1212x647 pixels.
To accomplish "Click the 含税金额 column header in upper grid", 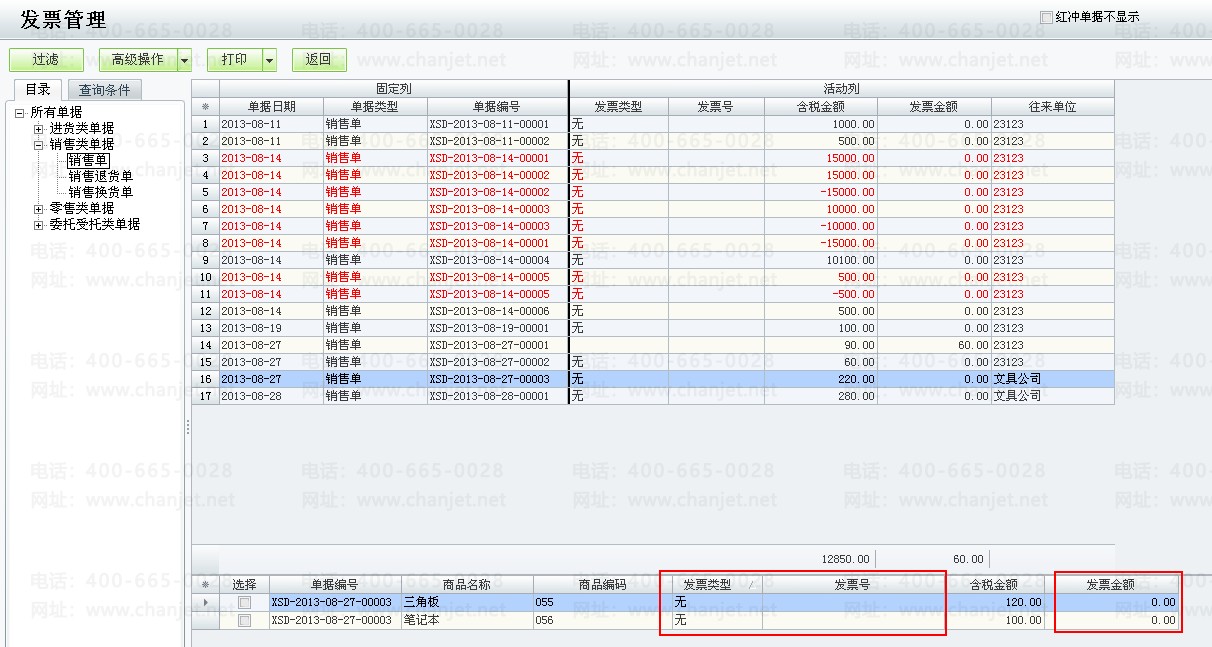I will (x=820, y=107).
